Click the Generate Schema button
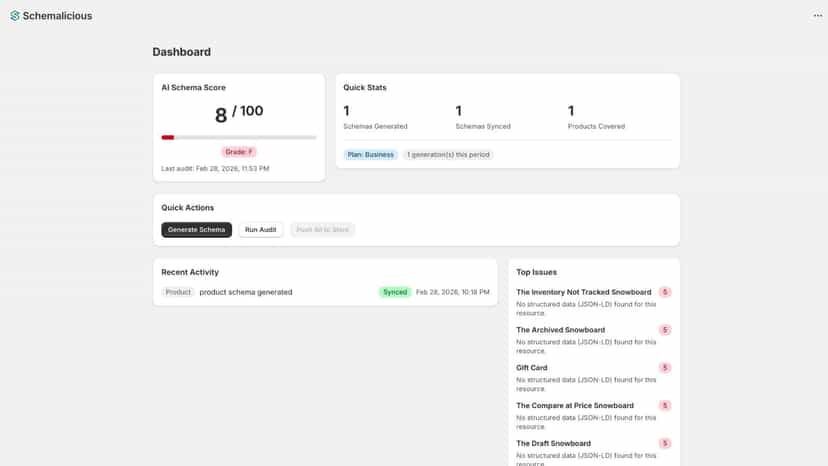Viewport: 828px width, 466px height. (196, 230)
